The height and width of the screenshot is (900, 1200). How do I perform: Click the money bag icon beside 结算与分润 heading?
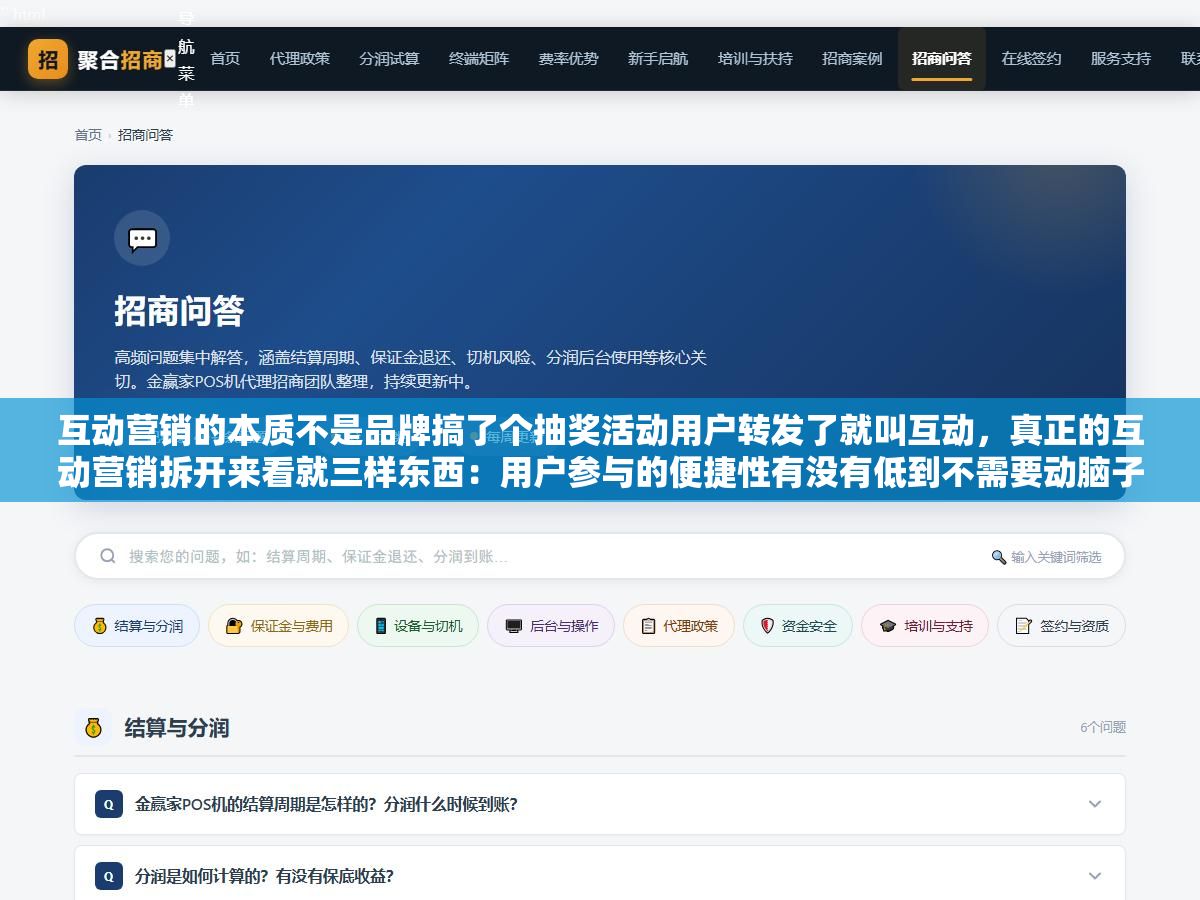pos(93,727)
